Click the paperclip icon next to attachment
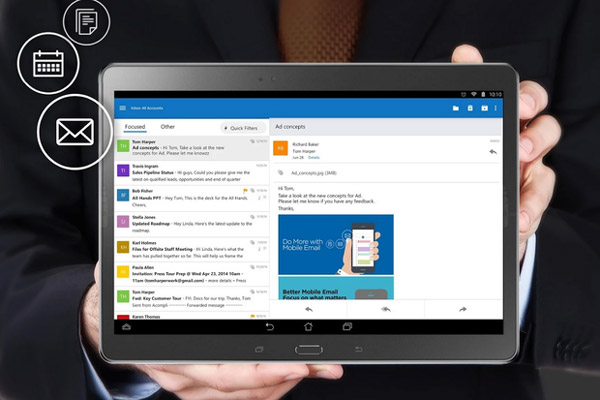 (x=281, y=173)
